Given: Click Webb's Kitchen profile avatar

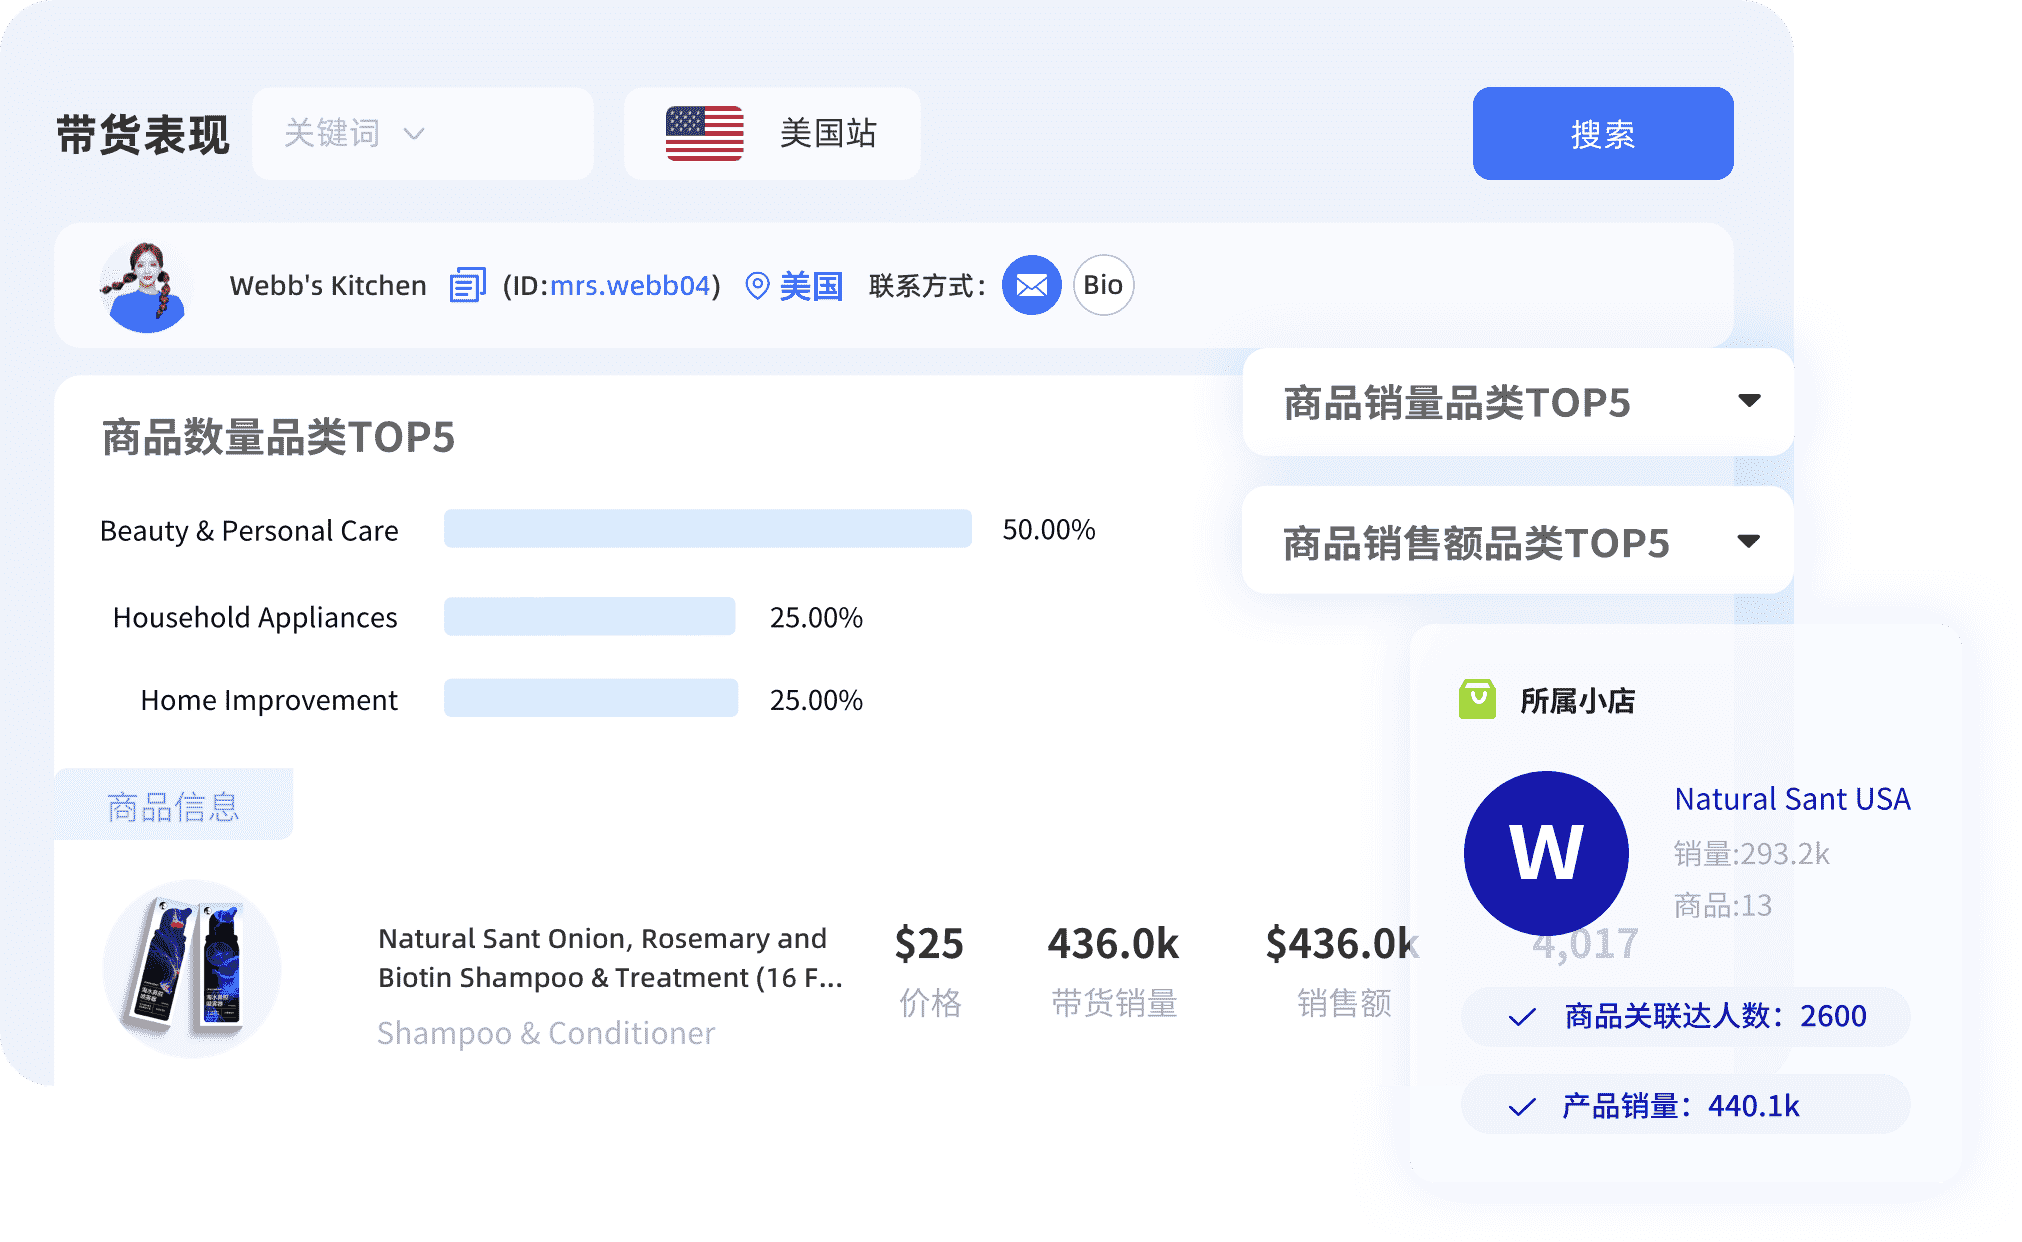Looking at the screenshot, I should coord(146,287).
